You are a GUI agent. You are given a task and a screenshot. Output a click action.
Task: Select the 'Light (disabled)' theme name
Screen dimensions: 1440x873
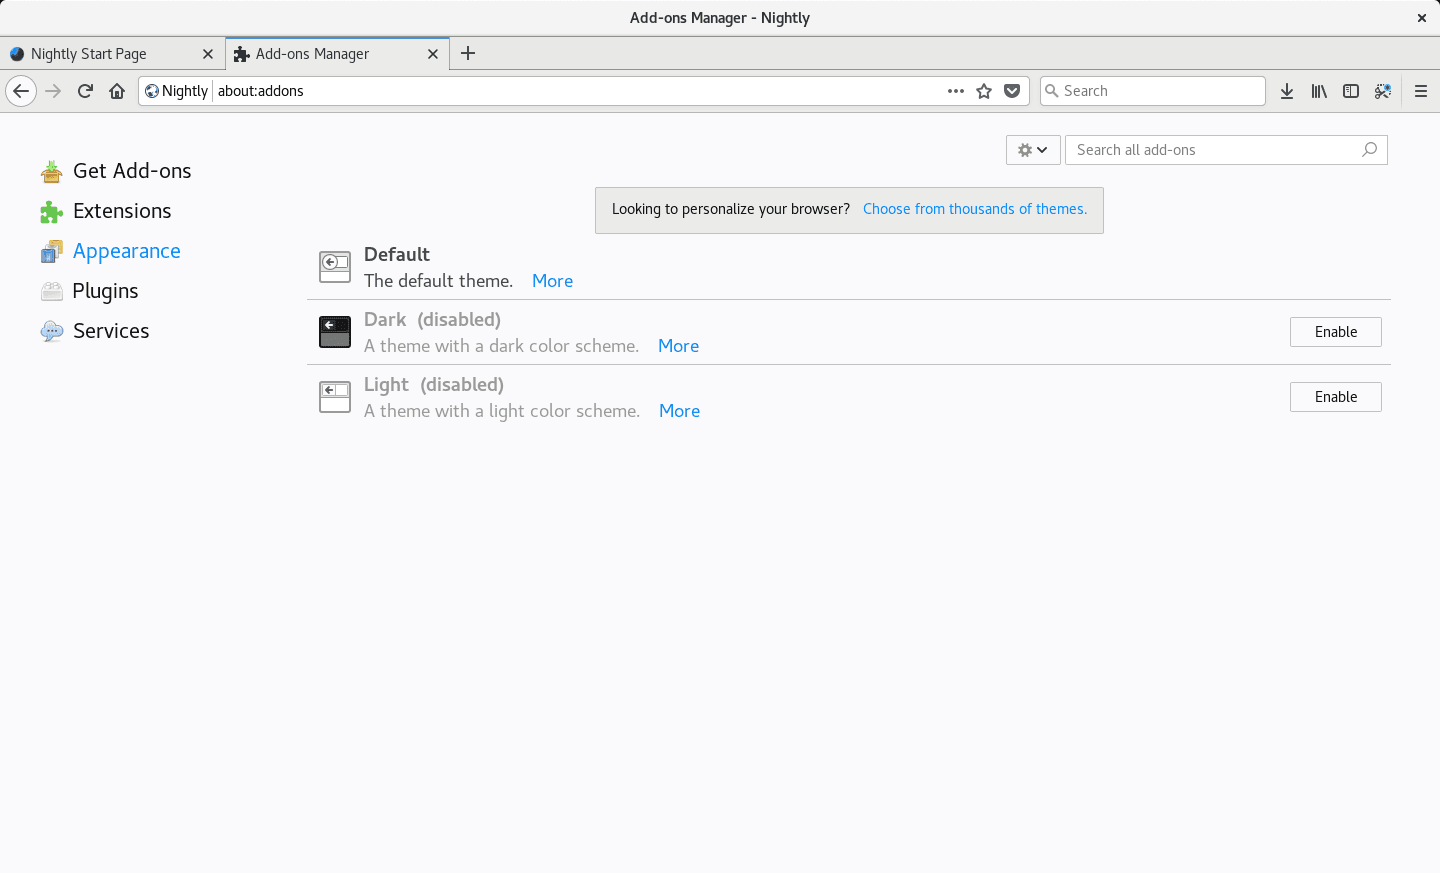pos(434,384)
